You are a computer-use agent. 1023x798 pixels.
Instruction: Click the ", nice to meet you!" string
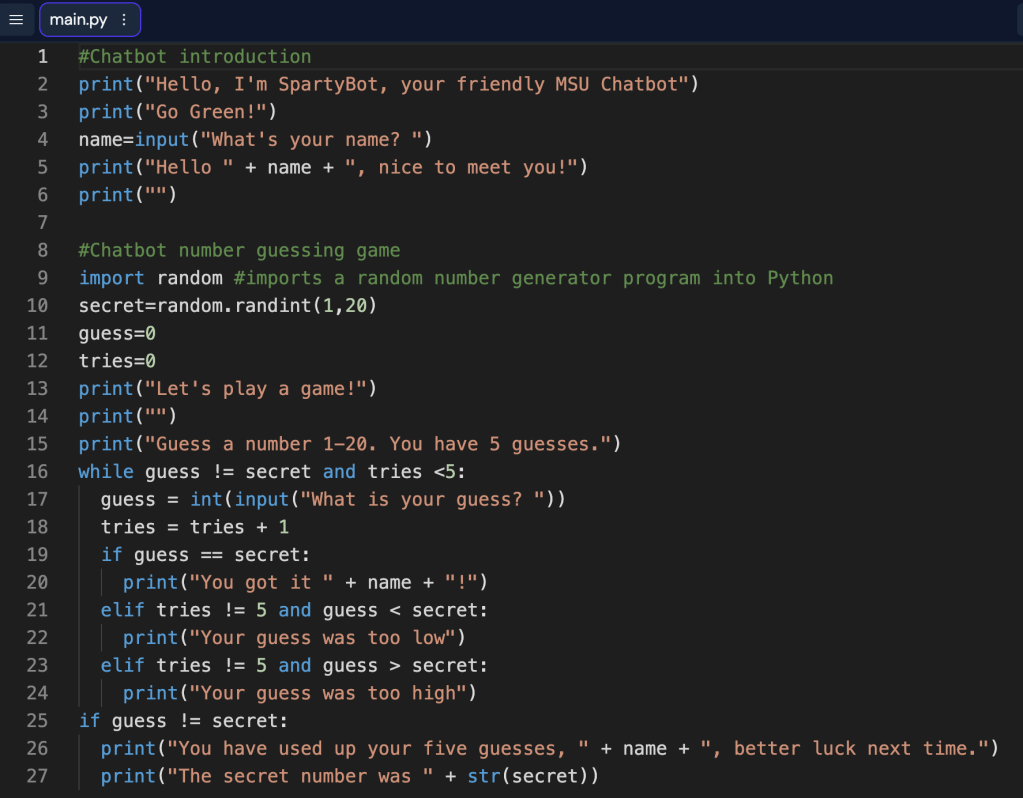(461, 168)
